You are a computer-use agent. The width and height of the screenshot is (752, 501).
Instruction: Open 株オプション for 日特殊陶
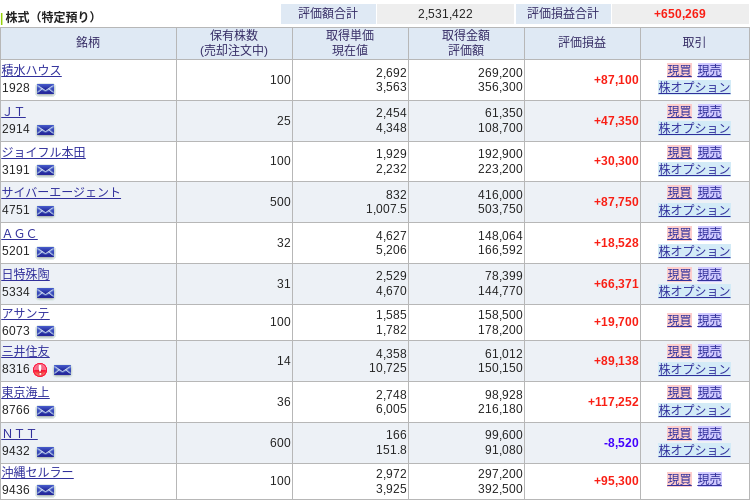[x=694, y=291]
